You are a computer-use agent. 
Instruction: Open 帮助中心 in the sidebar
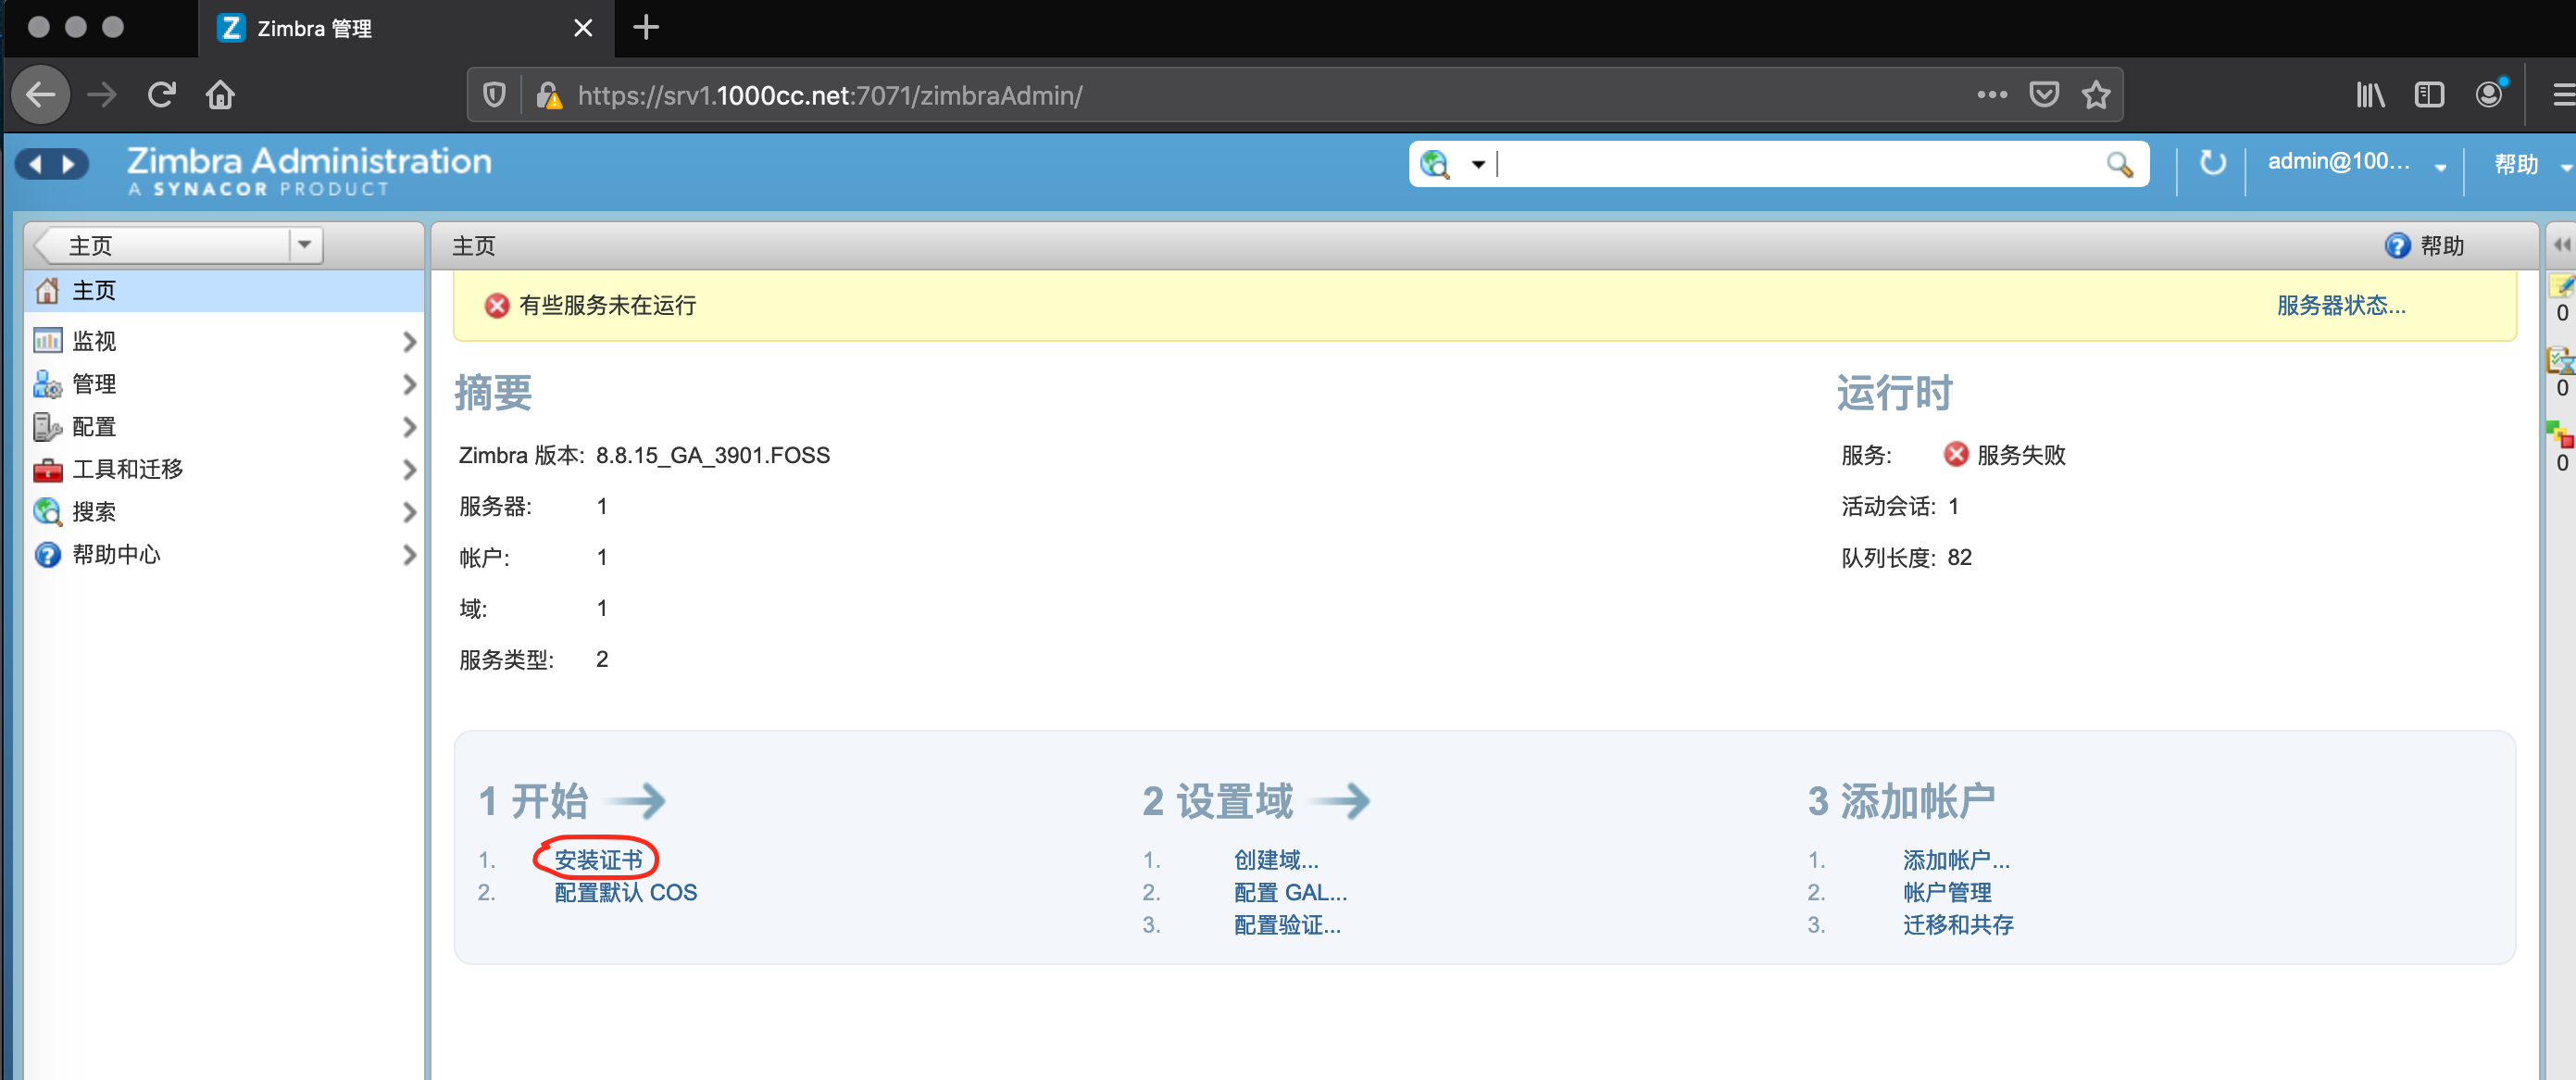coord(116,554)
